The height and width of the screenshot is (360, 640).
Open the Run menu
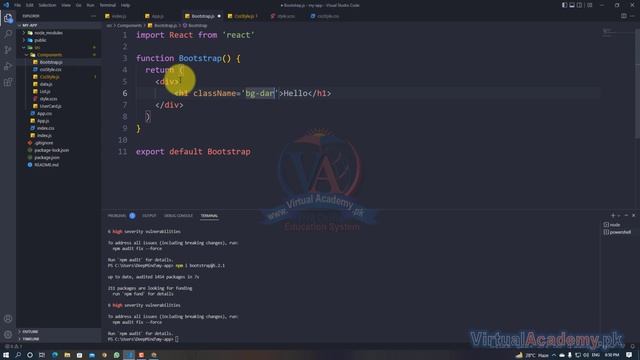point(91,5)
